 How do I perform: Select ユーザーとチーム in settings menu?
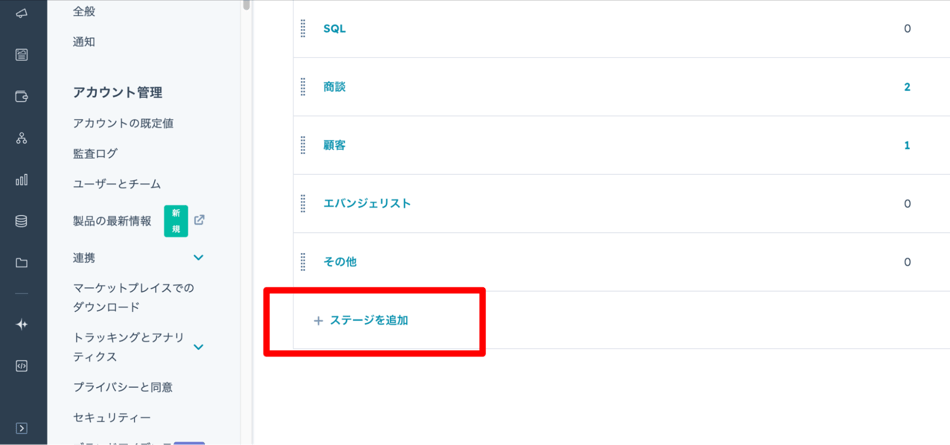click(x=116, y=184)
